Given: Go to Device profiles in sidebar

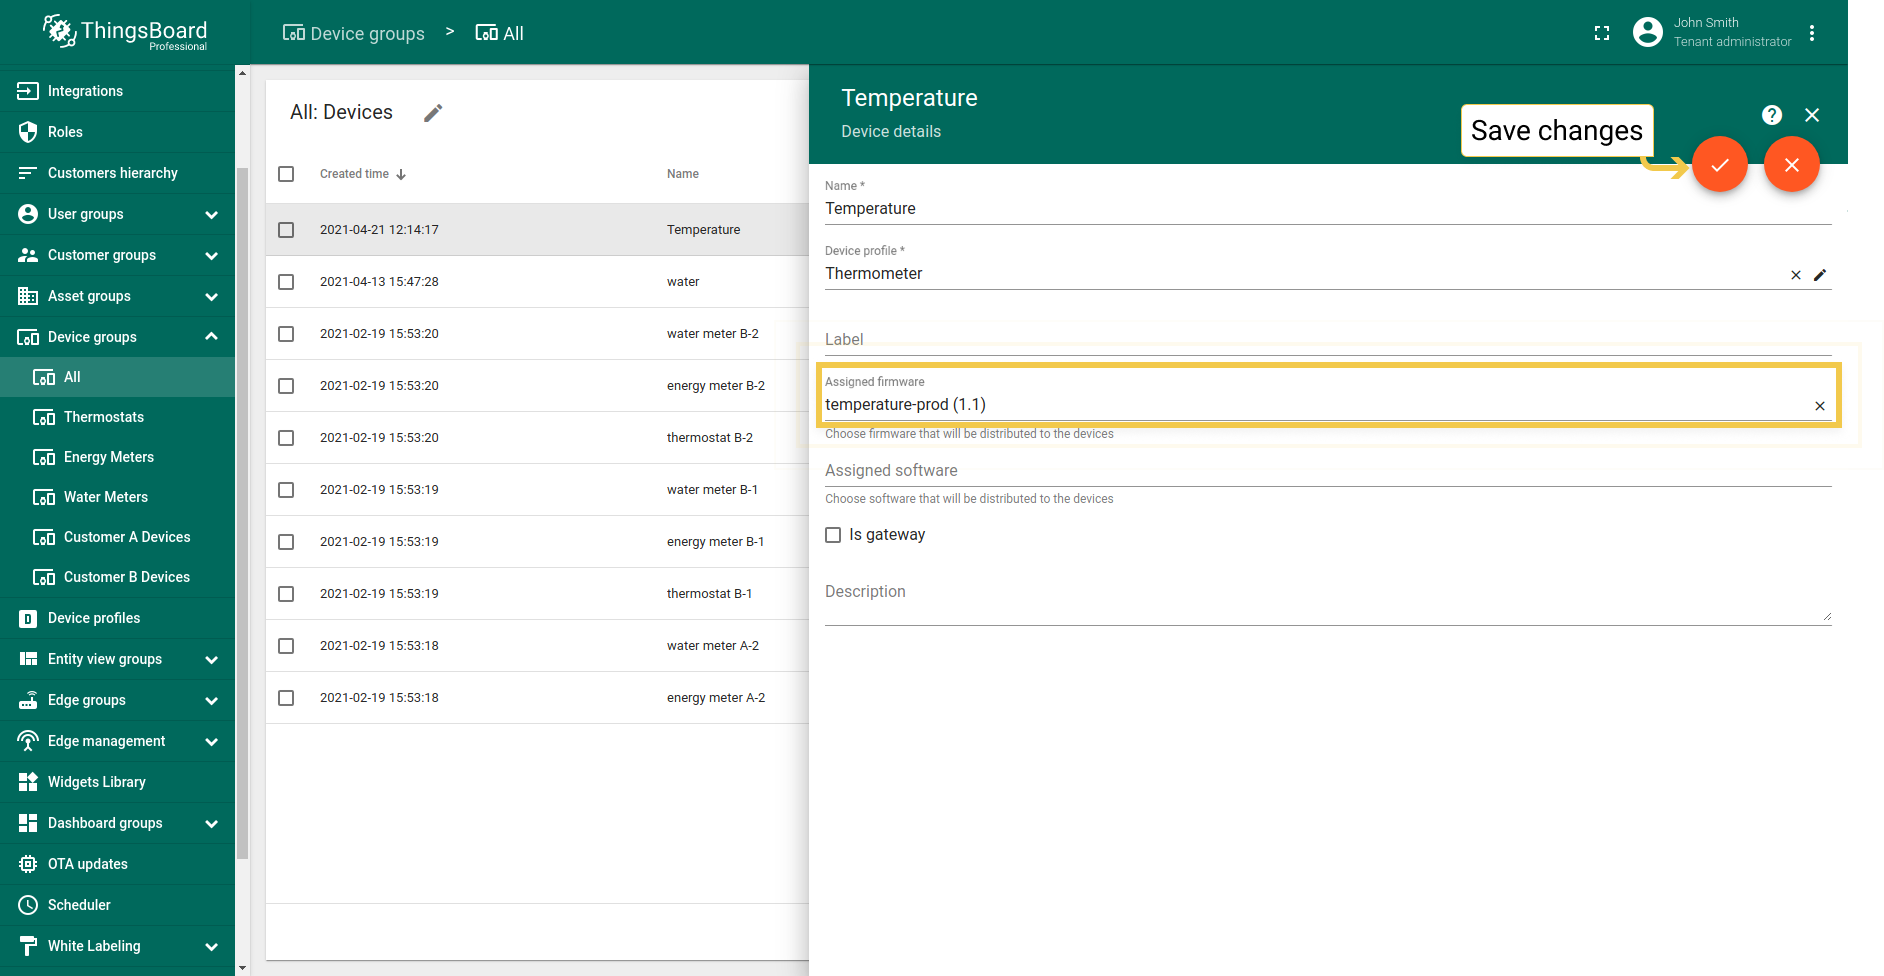Looking at the screenshot, I should (x=94, y=618).
